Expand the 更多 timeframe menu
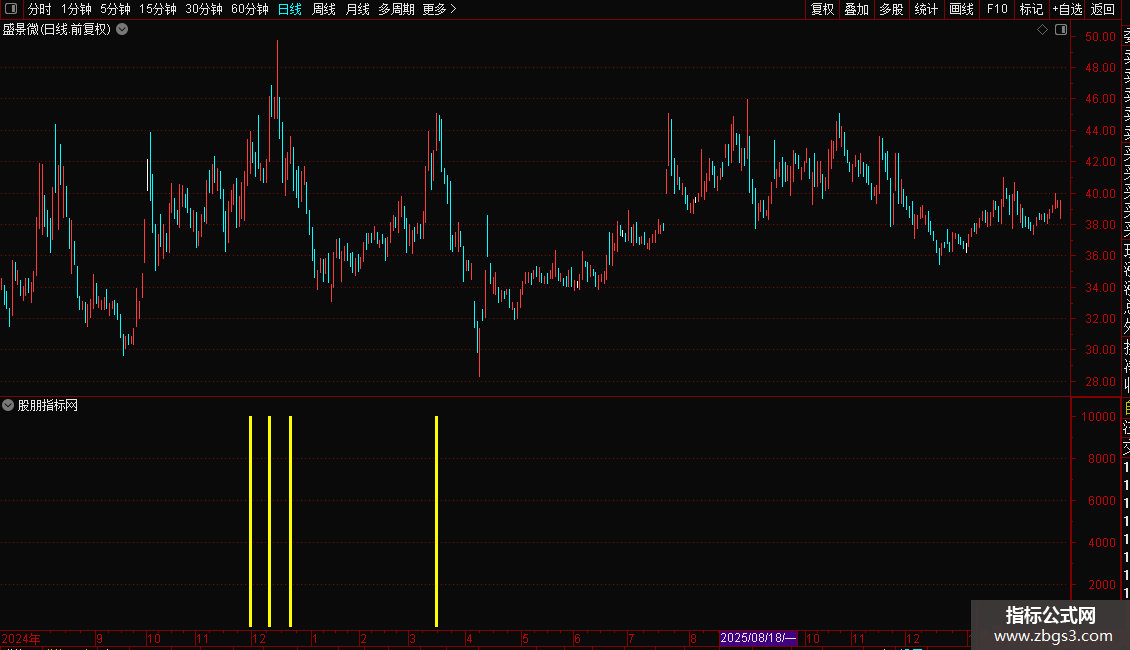 click(439, 9)
